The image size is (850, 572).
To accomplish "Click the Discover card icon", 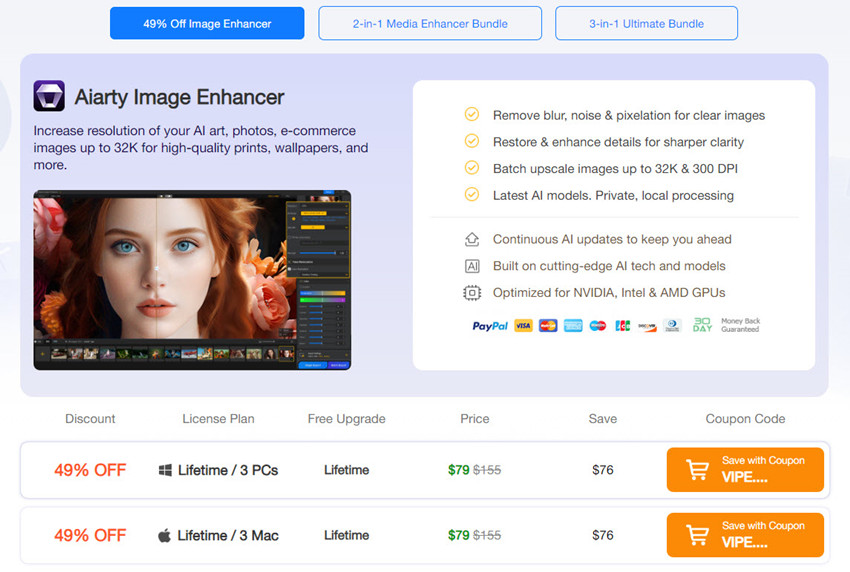I will [647, 325].
